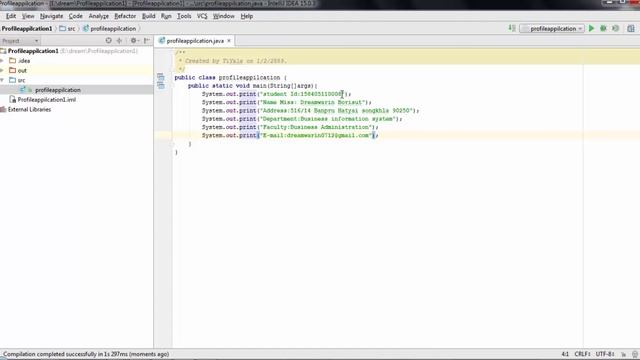Open the VCS menu
The width and height of the screenshot is (640, 360).
pyautogui.click(x=202, y=16)
